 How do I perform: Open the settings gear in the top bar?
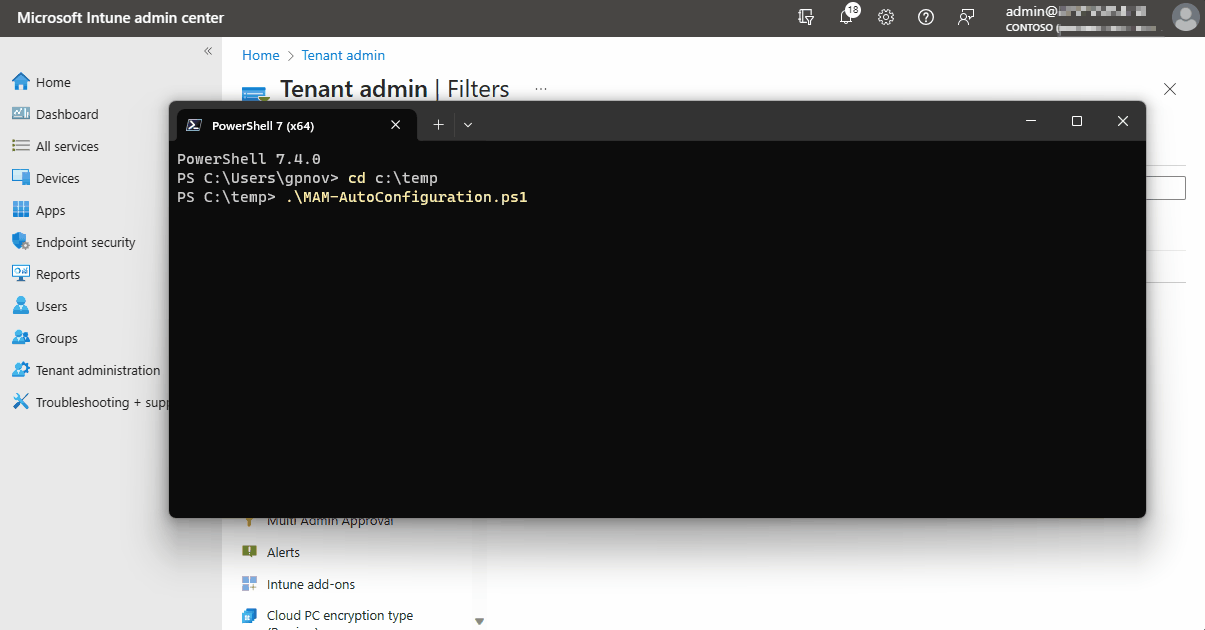point(886,17)
